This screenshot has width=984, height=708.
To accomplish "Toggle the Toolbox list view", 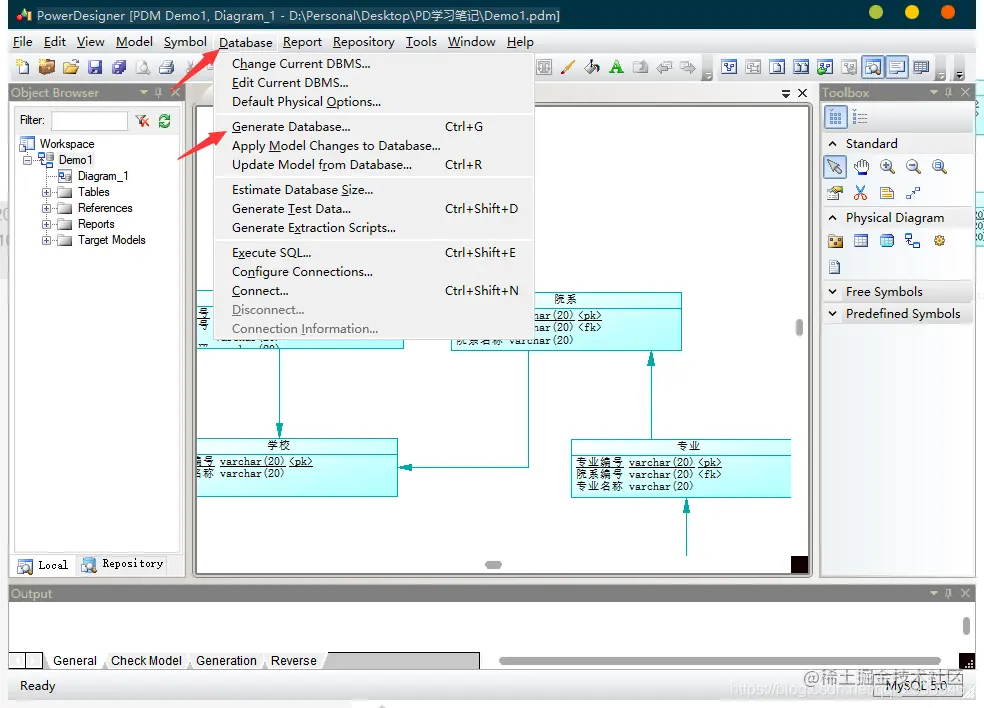I will tap(860, 117).
